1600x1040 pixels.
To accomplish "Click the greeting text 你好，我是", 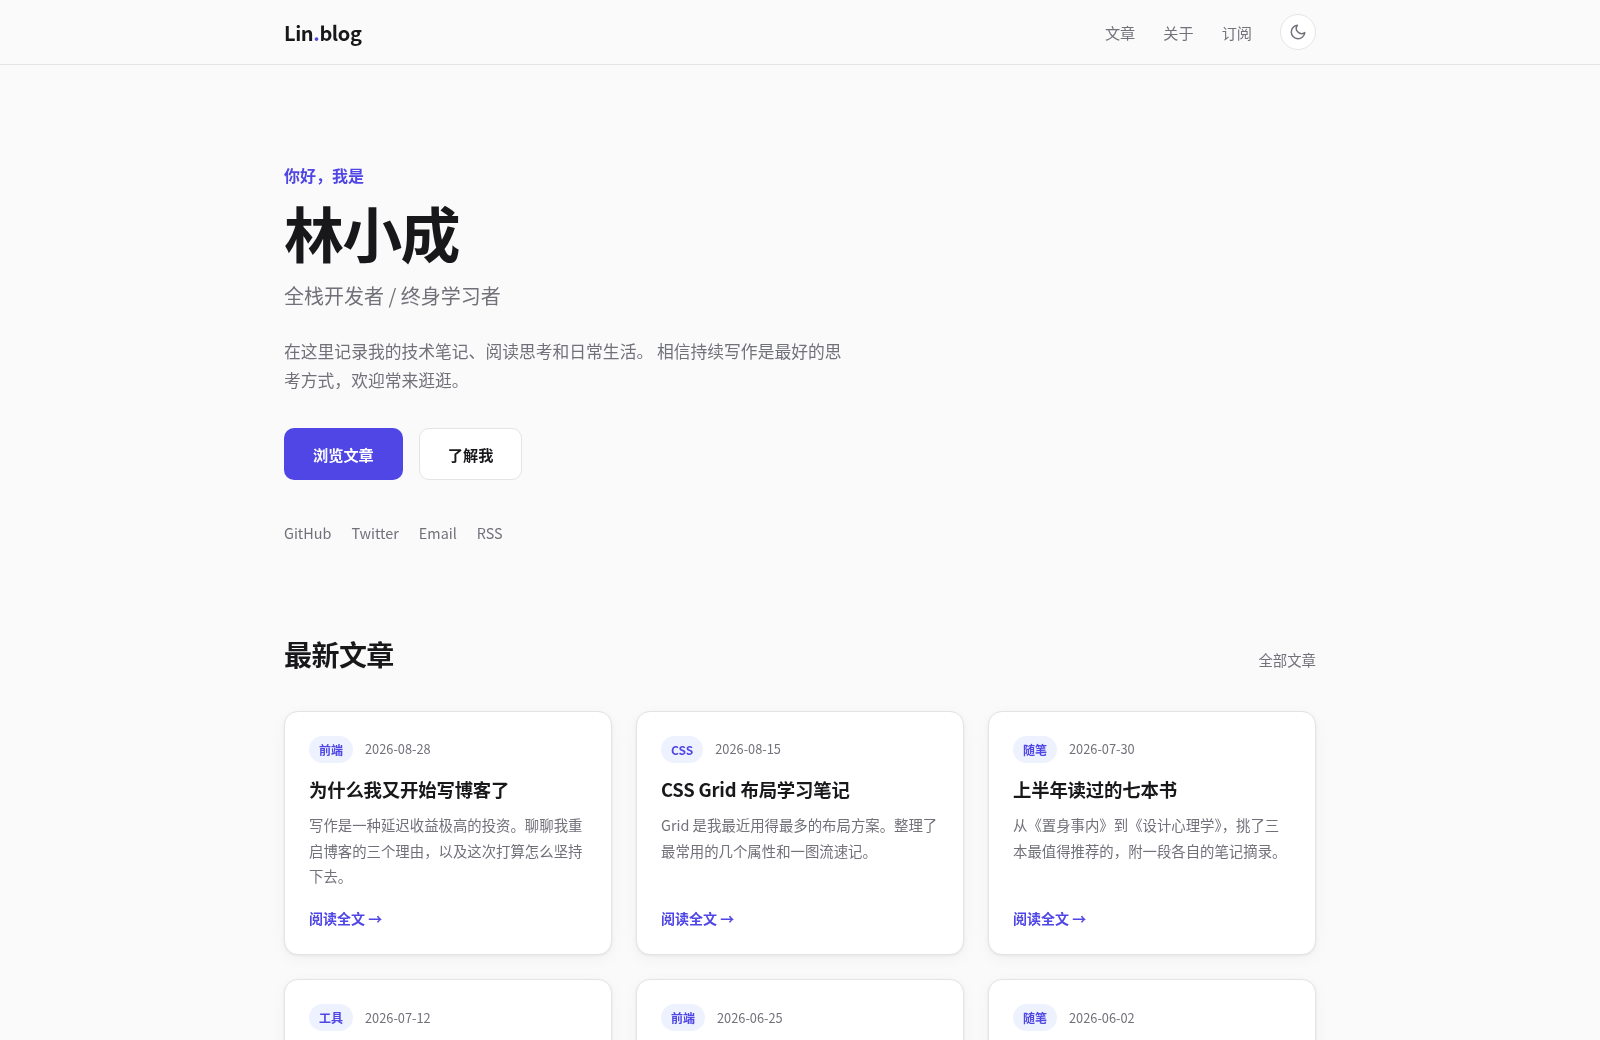I will click(x=324, y=176).
